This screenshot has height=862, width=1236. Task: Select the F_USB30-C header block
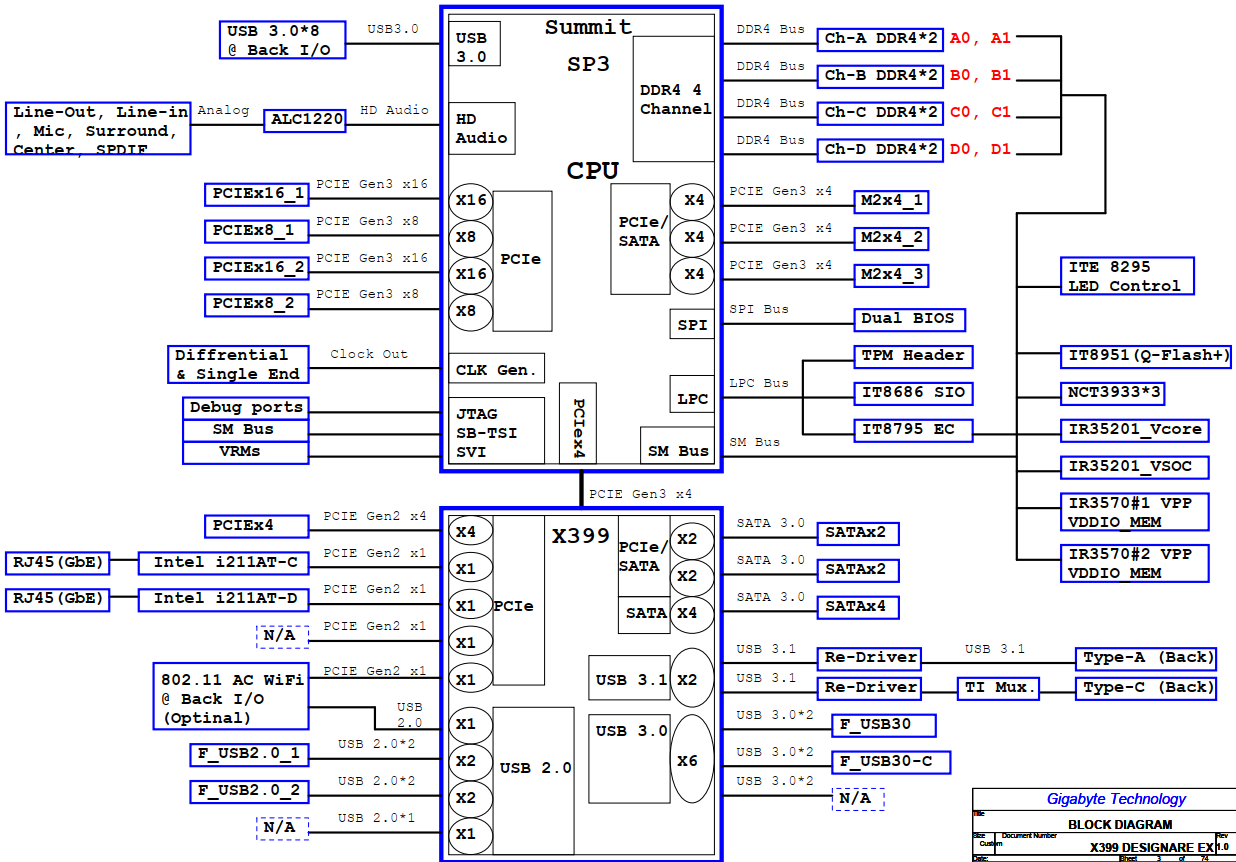[891, 762]
